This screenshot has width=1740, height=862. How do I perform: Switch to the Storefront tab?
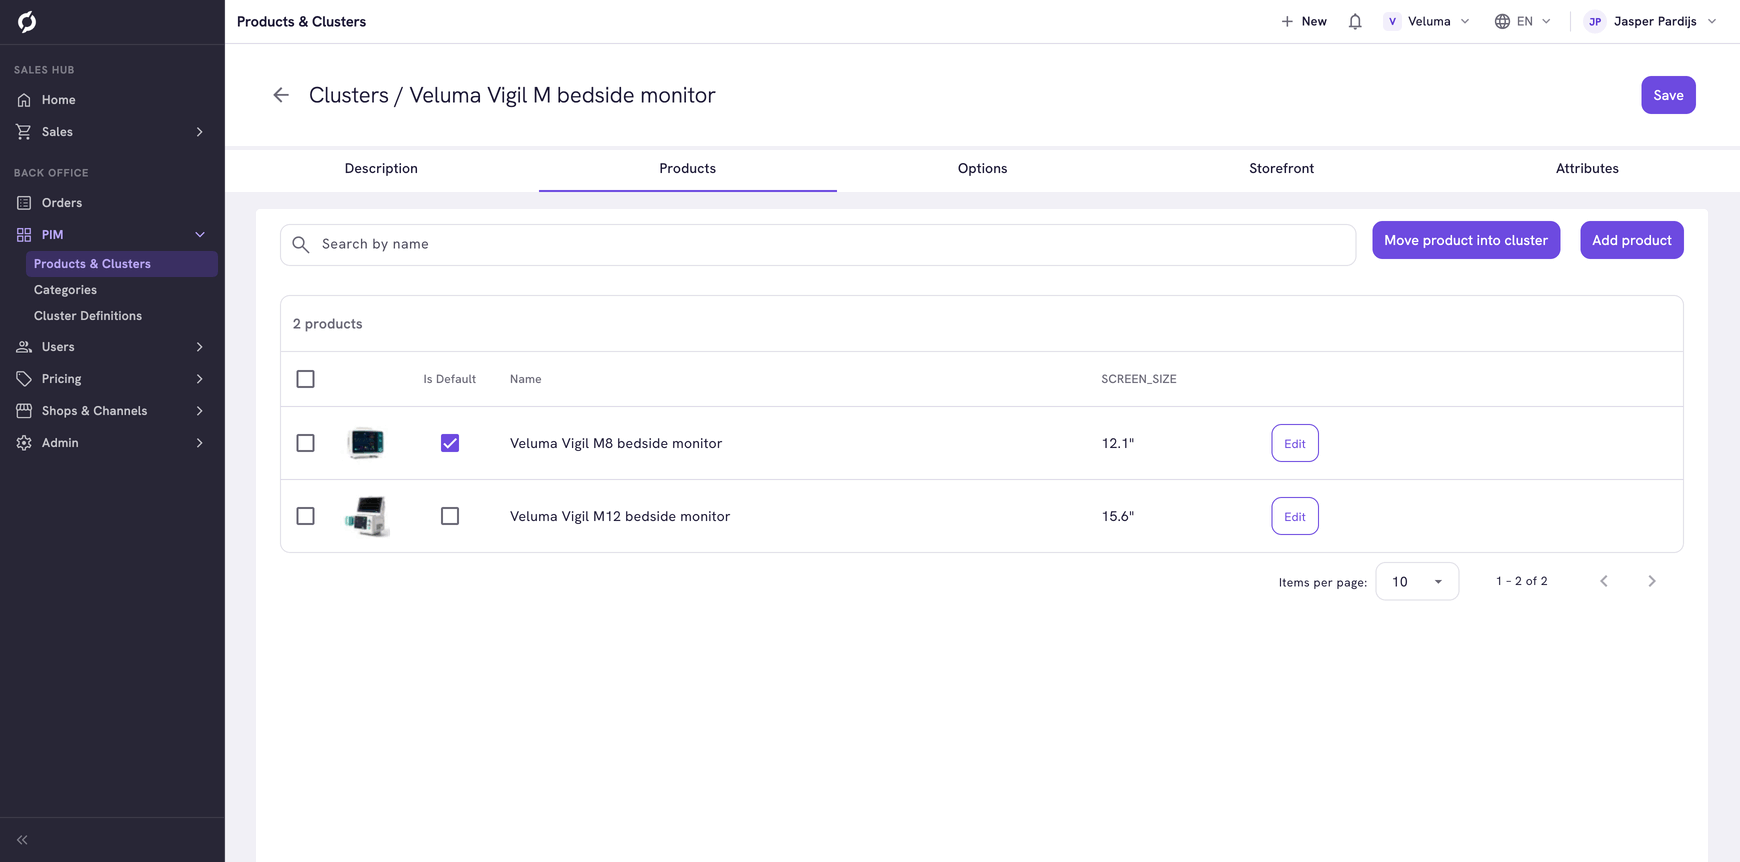[x=1281, y=169]
